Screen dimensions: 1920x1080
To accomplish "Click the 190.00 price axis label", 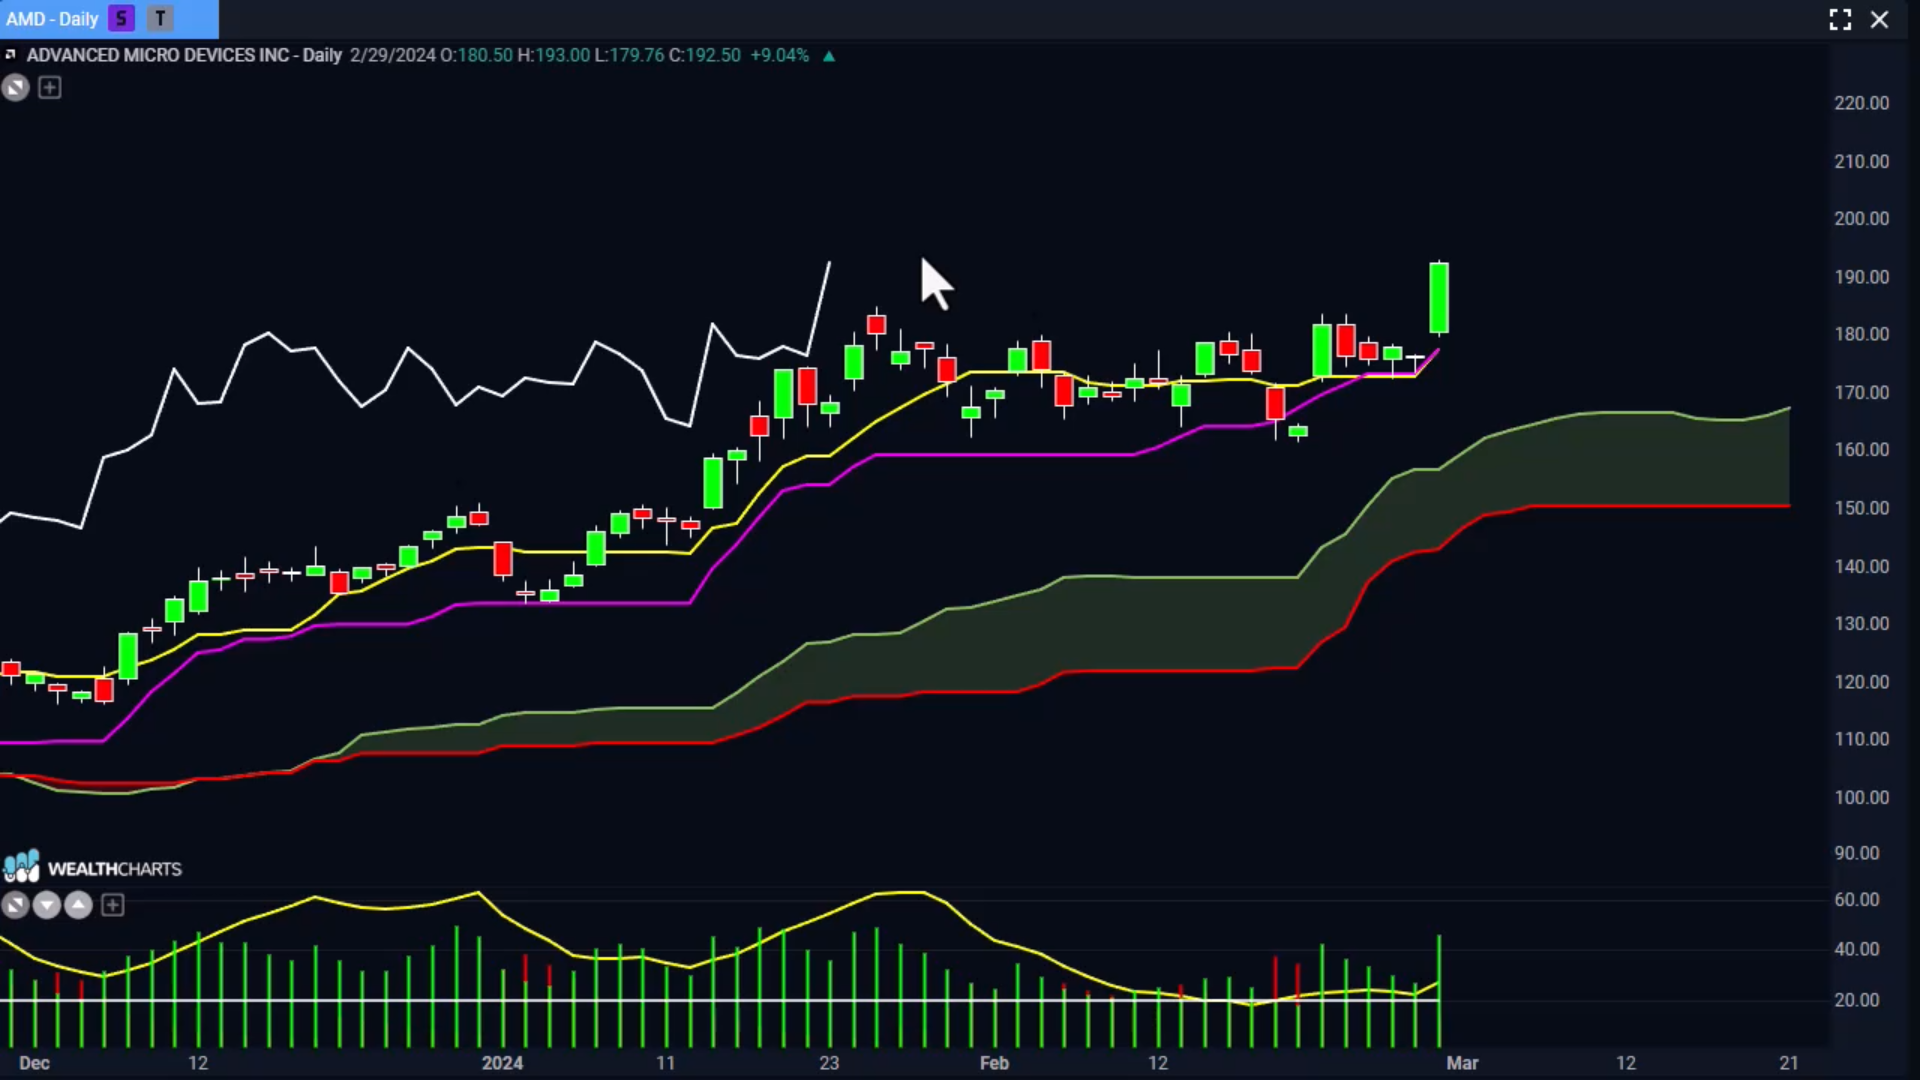I will click(x=1862, y=277).
